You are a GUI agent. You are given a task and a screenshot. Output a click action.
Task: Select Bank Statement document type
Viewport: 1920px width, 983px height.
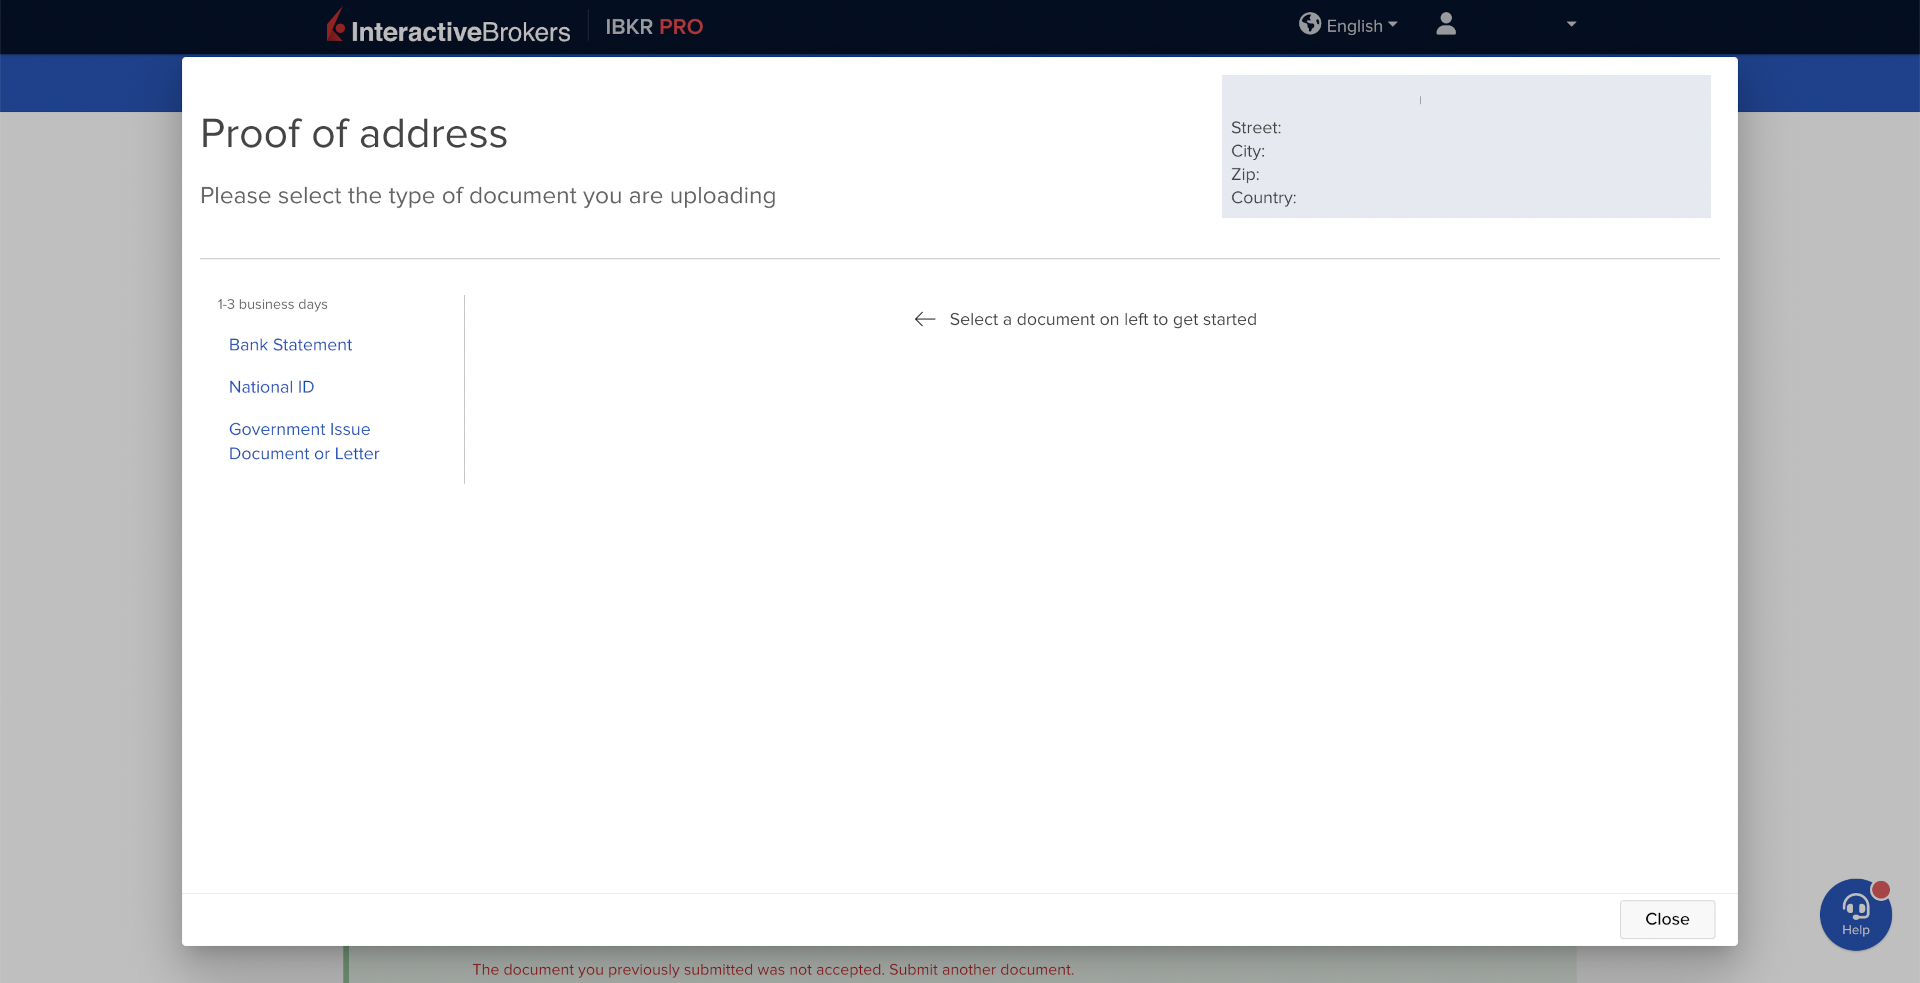tap(290, 345)
